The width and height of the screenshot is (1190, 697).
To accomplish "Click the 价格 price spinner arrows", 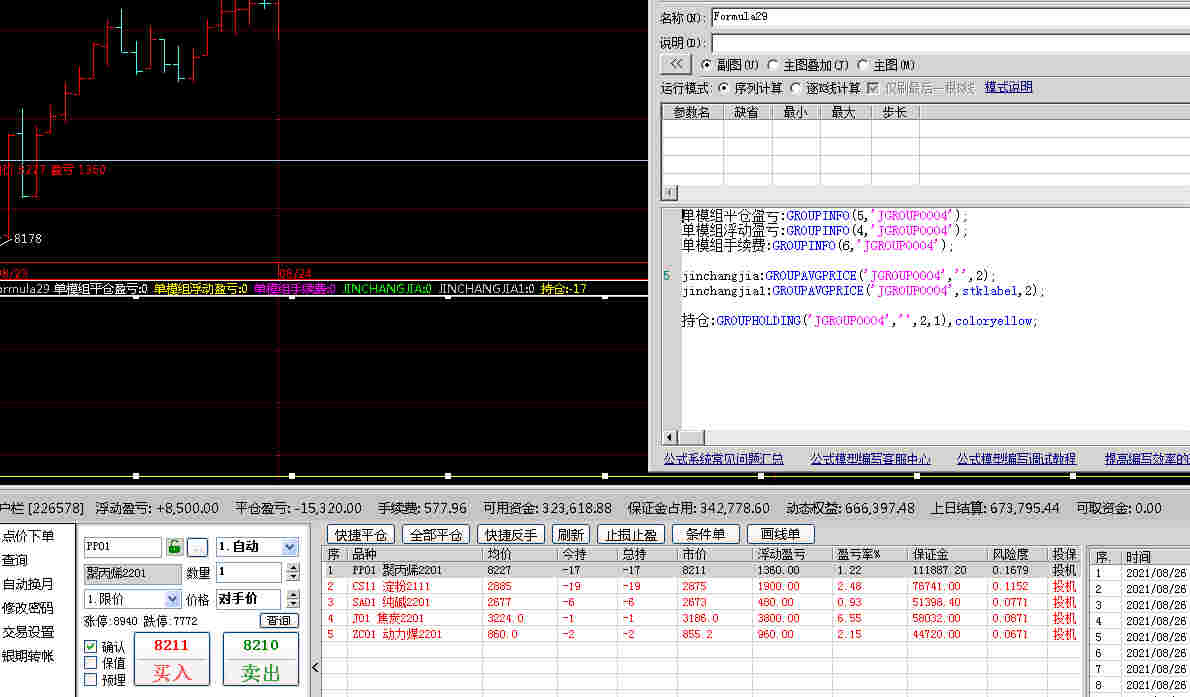I will pyautogui.click(x=293, y=598).
